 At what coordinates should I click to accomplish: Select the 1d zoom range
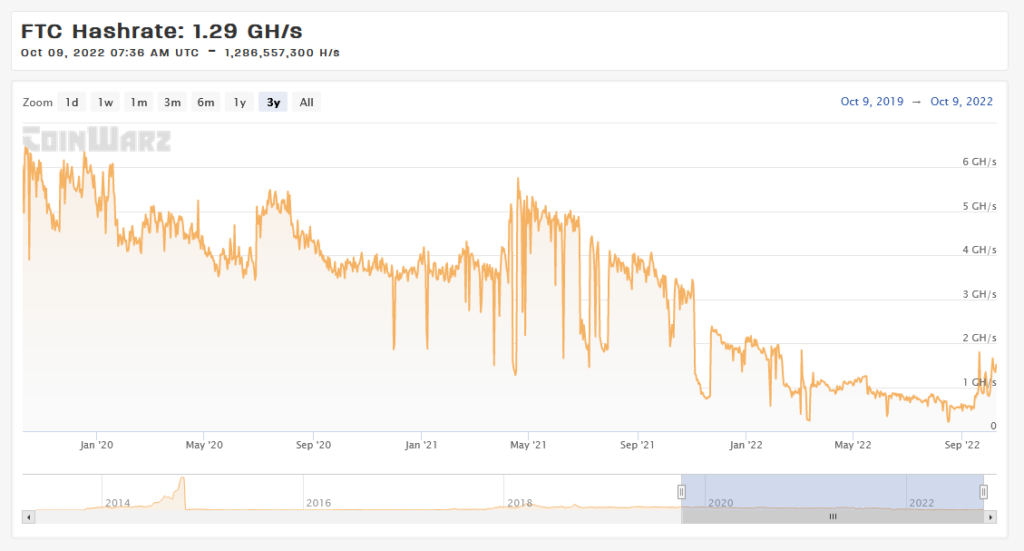(72, 102)
